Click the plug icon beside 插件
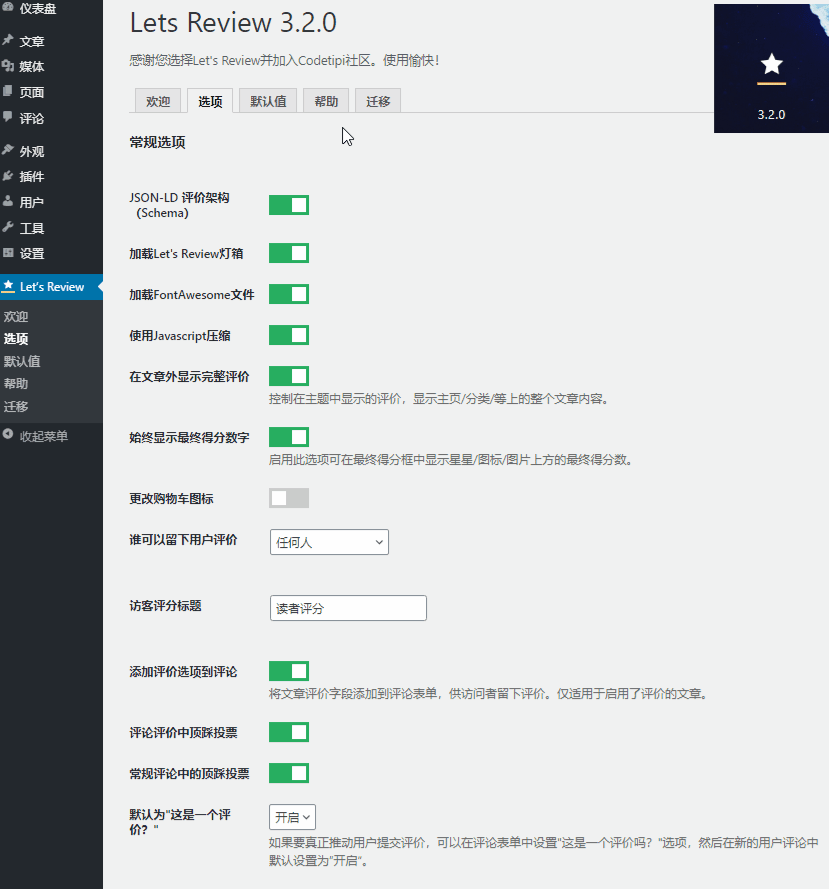829x889 pixels. click(8, 176)
